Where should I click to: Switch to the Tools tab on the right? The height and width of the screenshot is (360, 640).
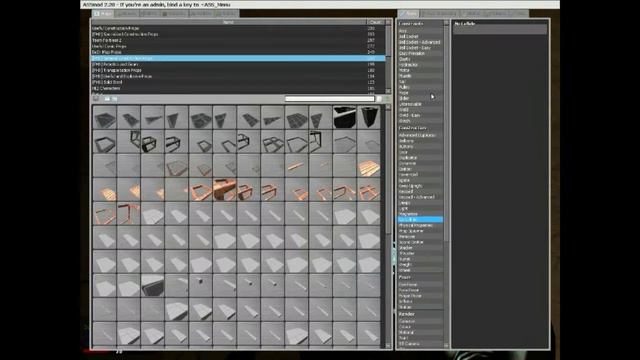tap(408, 13)
